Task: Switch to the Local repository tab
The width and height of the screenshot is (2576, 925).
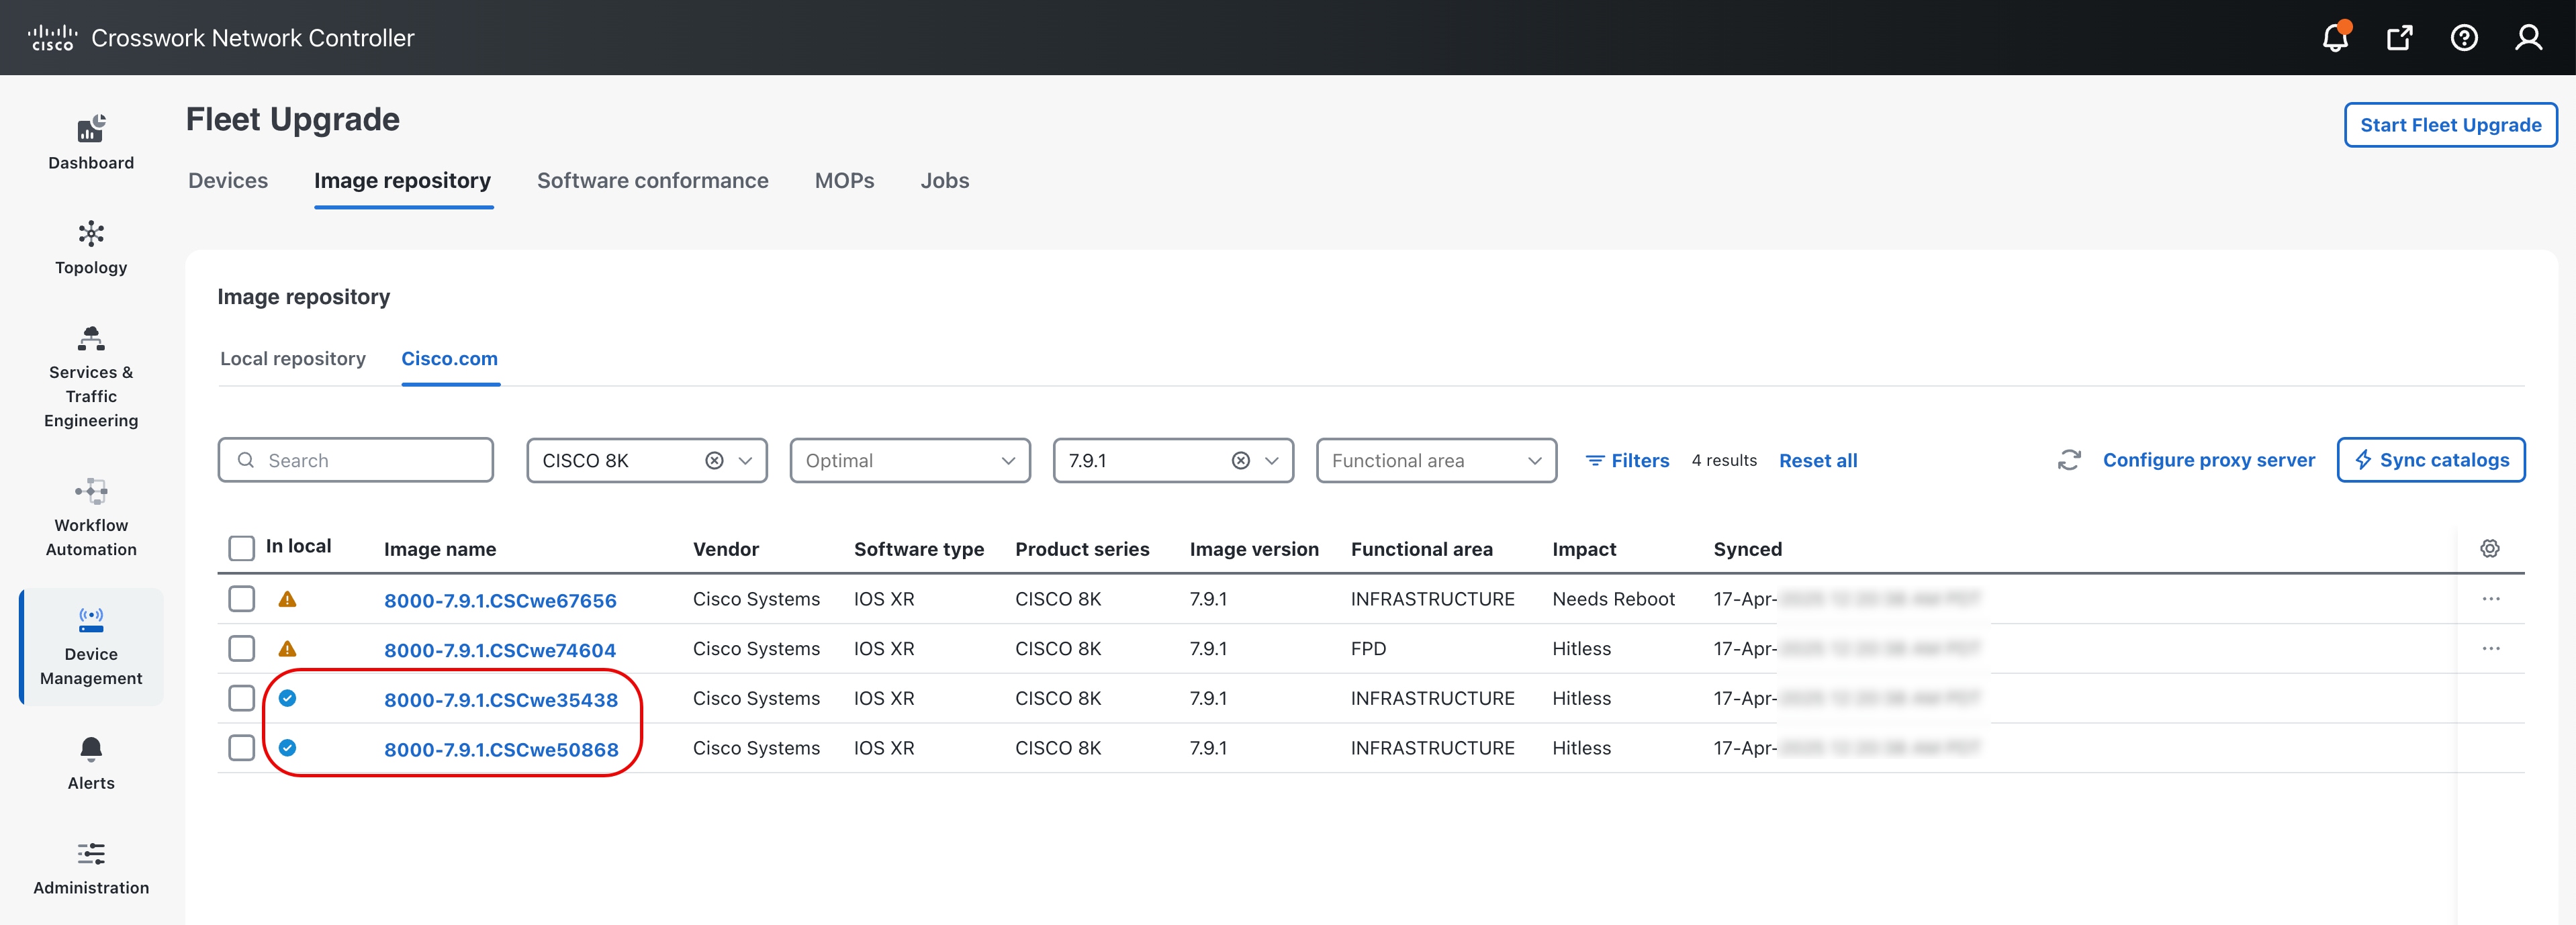Action: pyautogui.click(x=293, y=358)
